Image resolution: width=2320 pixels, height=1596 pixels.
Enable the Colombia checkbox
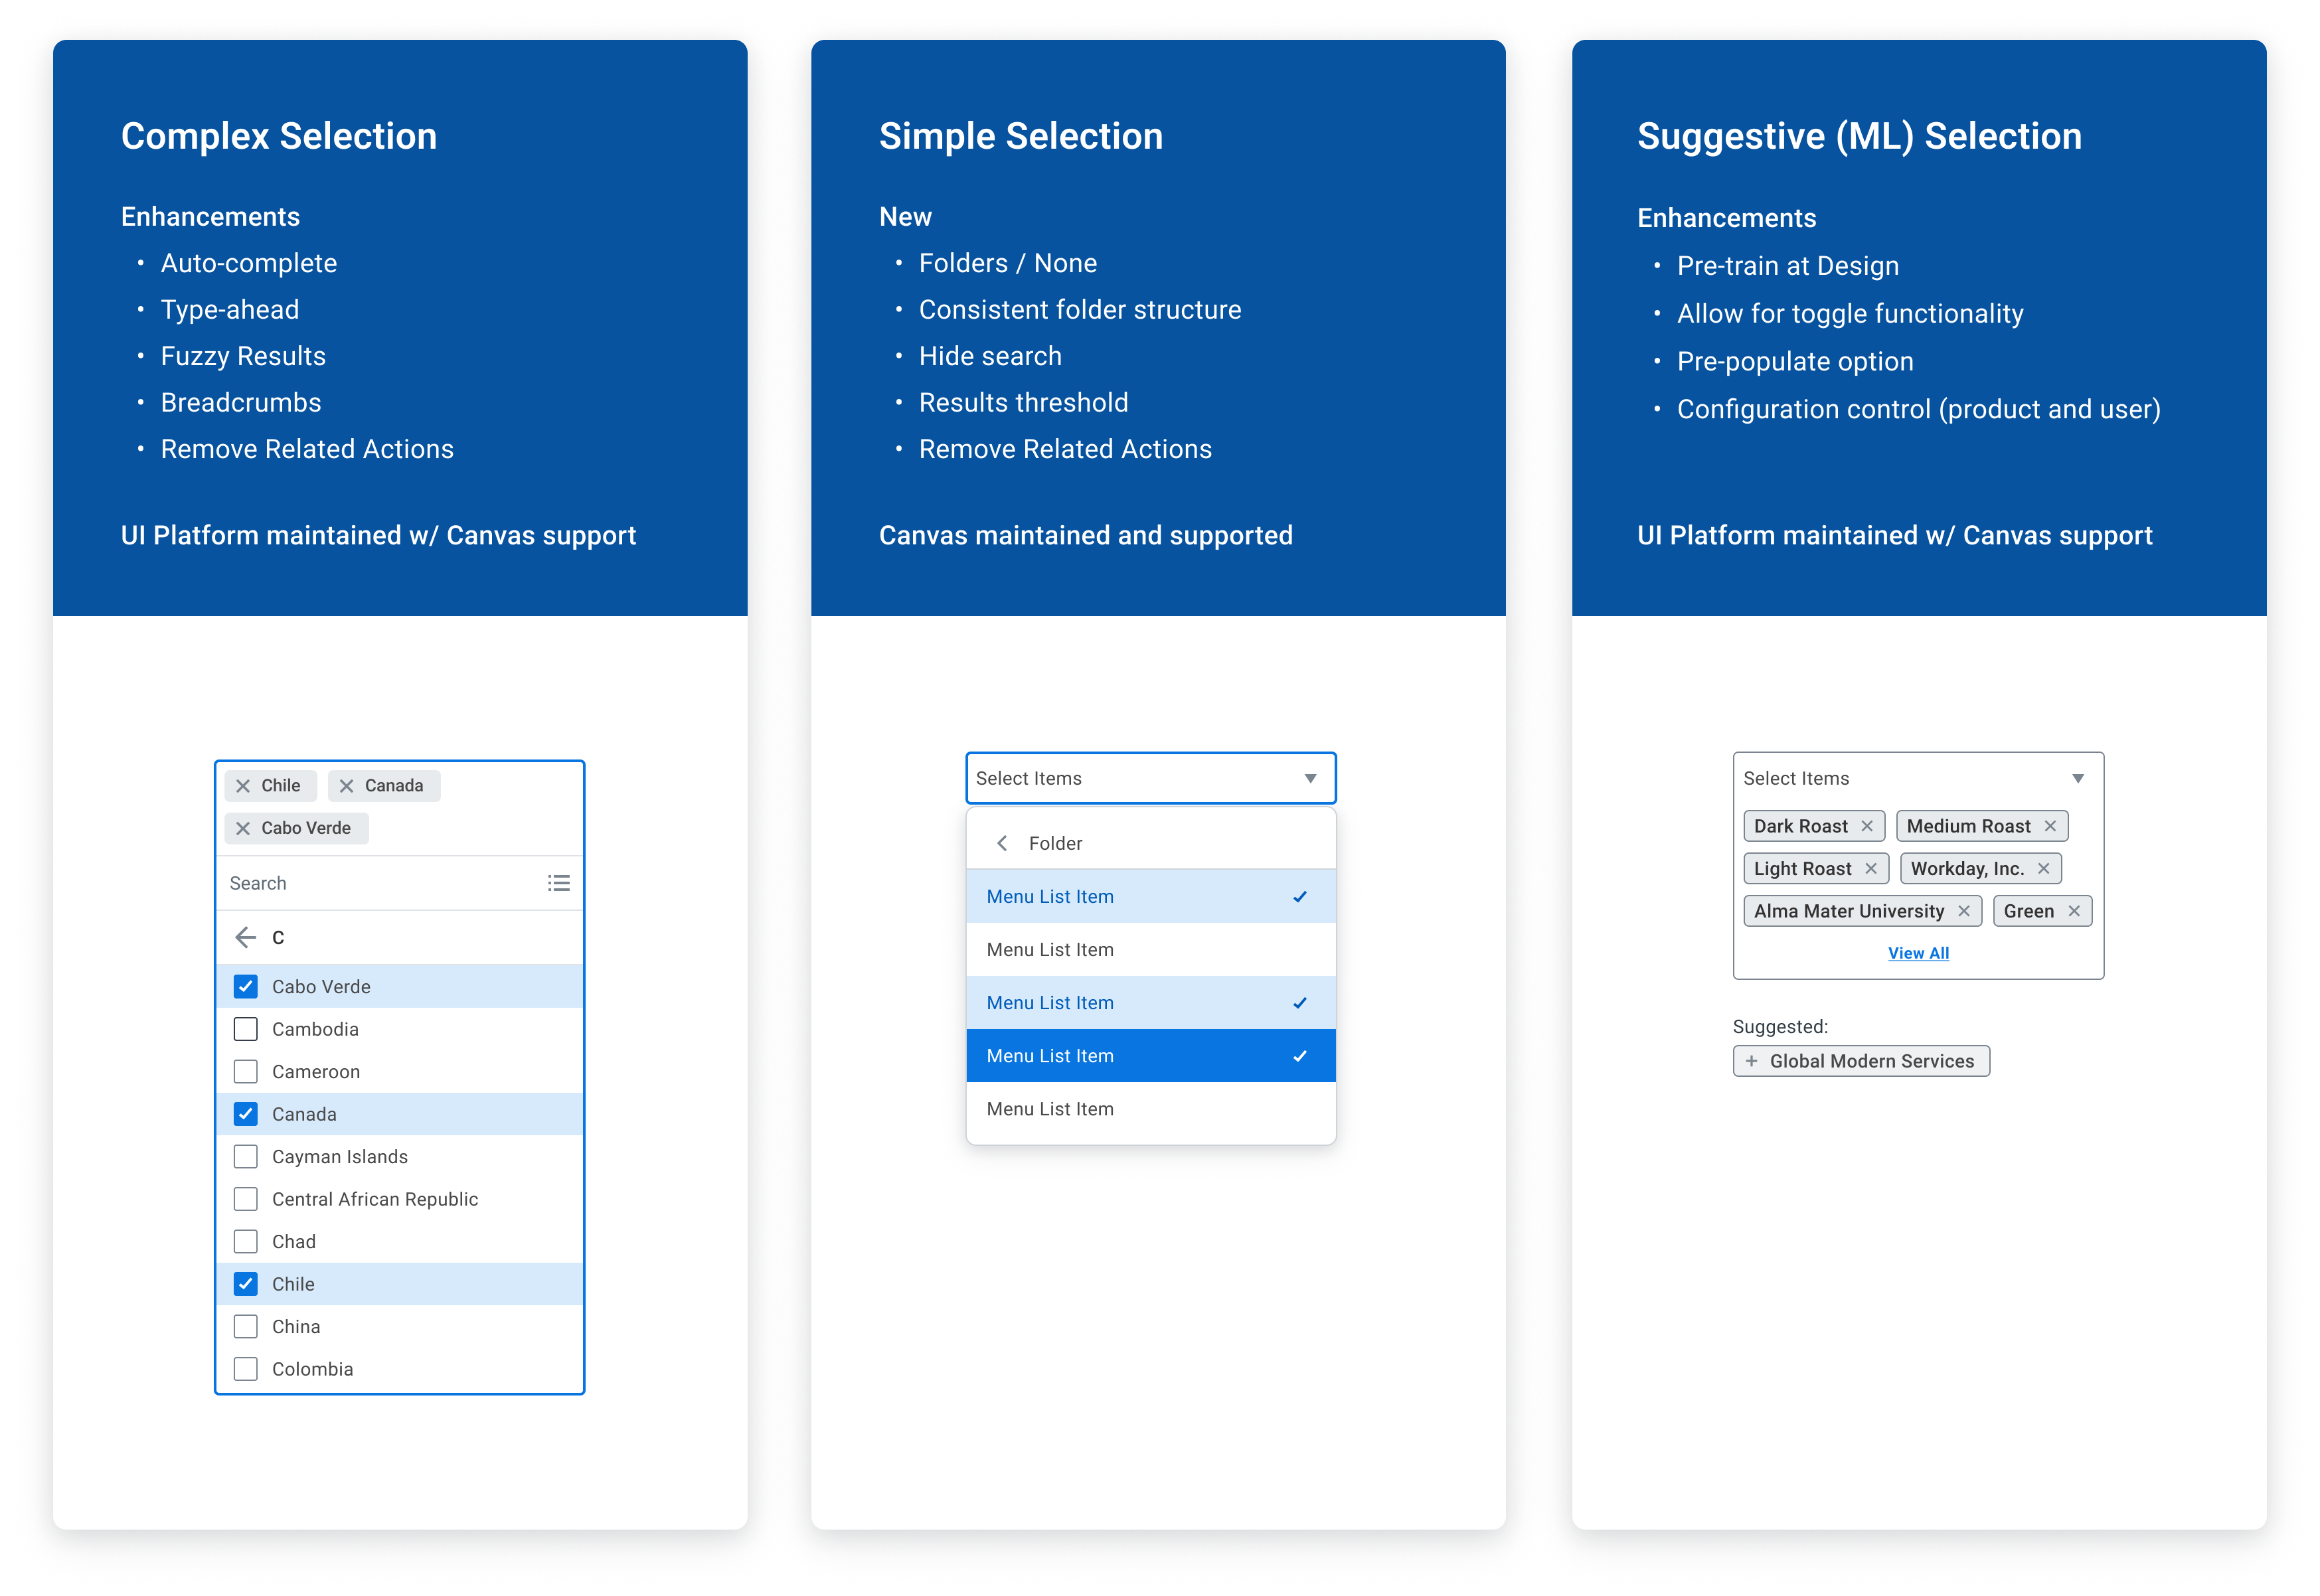[245, 1369]
